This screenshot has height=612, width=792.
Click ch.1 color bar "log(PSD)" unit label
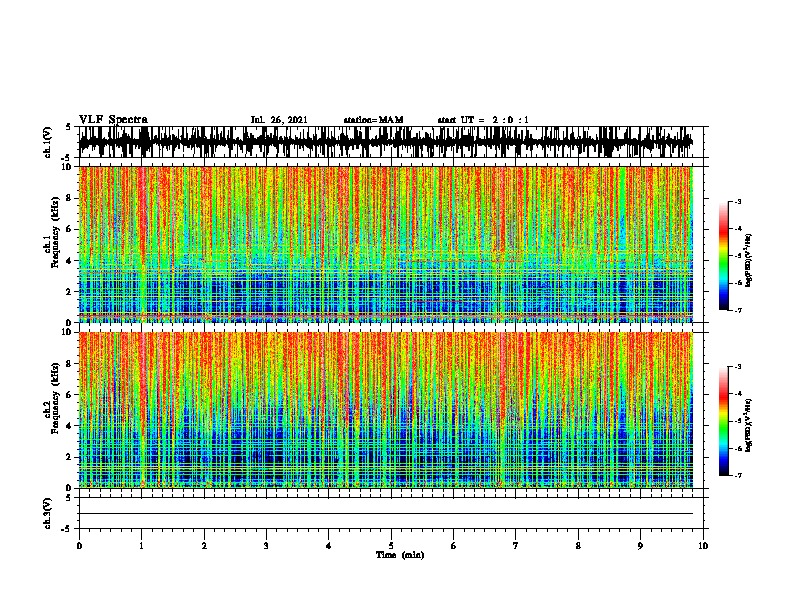(x=748, y=260)
